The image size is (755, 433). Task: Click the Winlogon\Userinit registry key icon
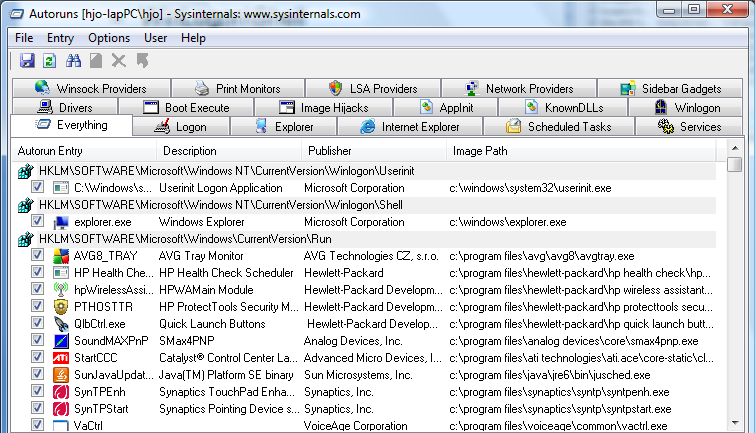(26, 171)
